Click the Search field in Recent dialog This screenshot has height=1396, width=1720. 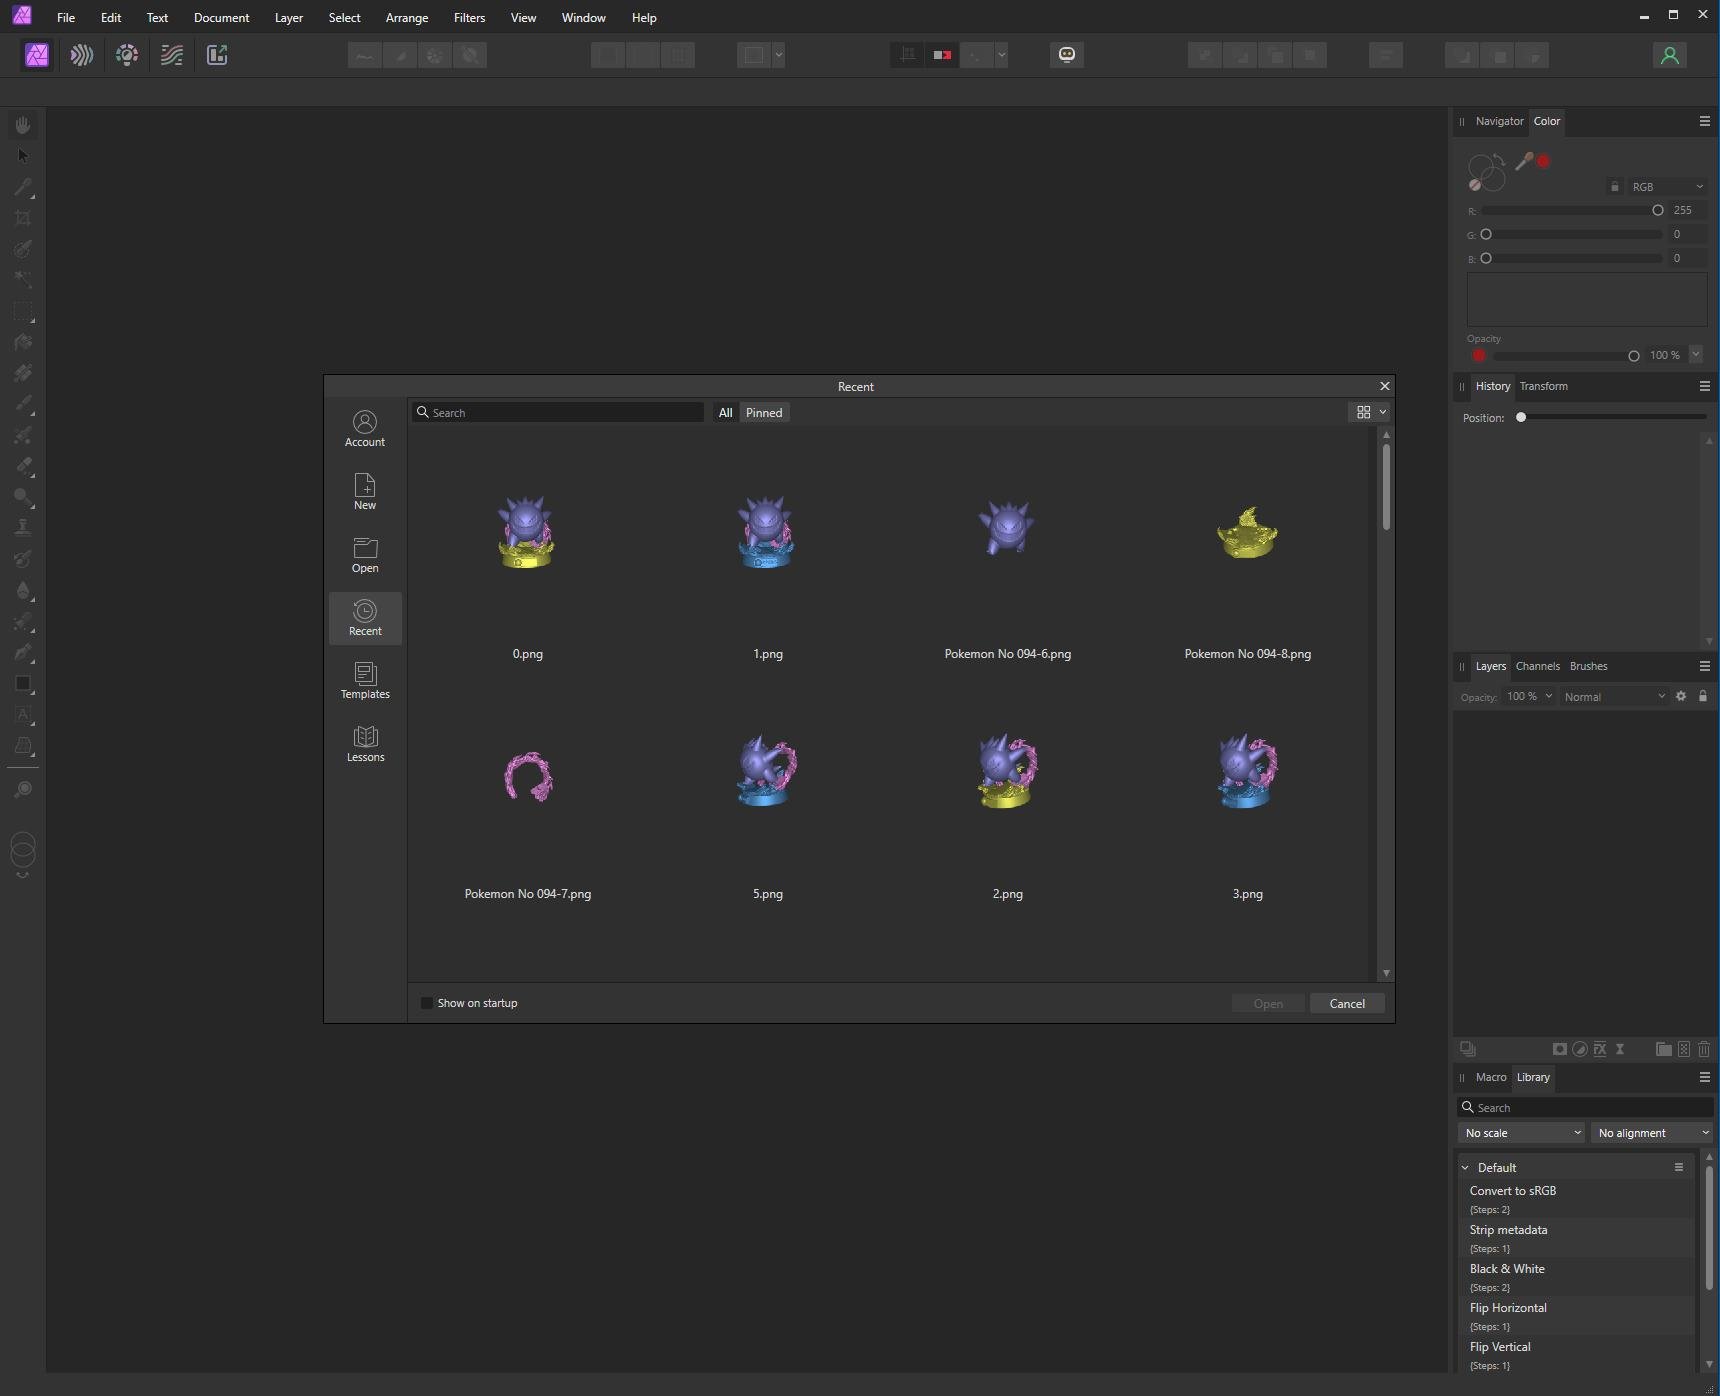558,412
